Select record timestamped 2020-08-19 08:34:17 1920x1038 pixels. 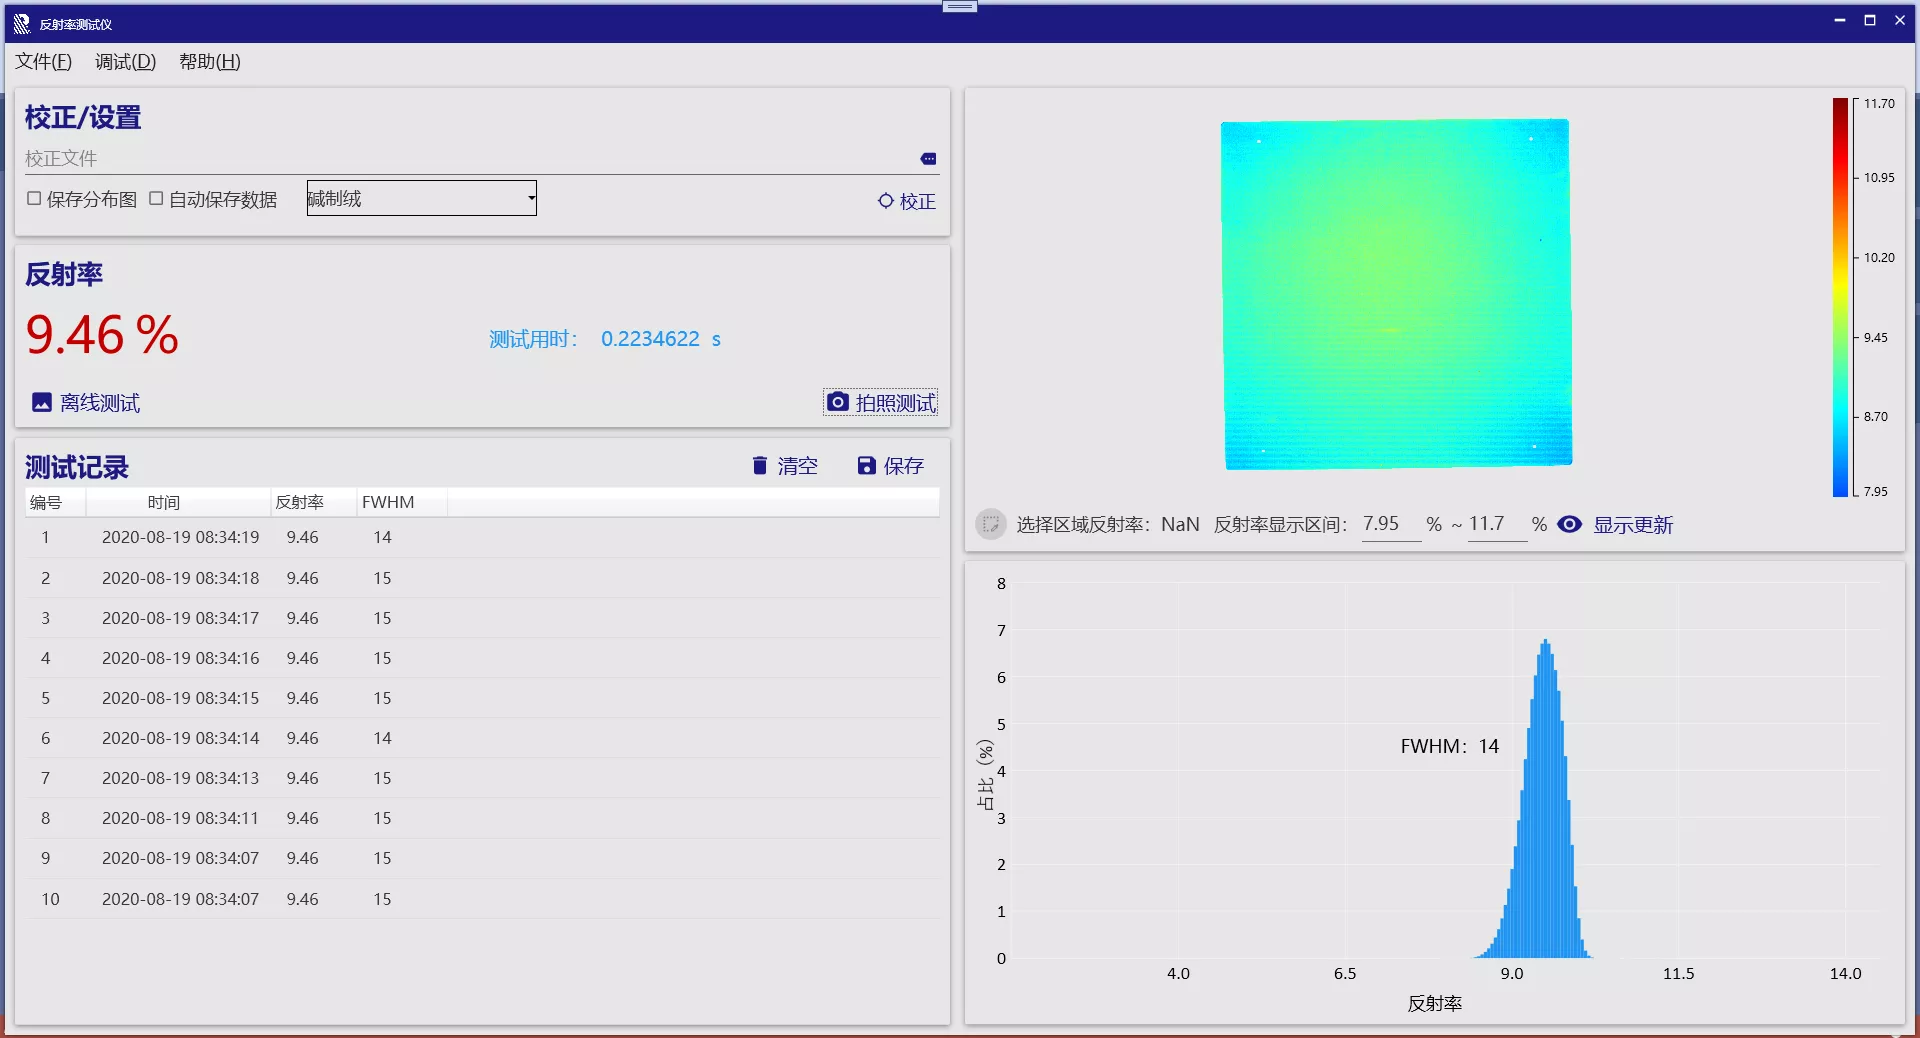(482, 618)
